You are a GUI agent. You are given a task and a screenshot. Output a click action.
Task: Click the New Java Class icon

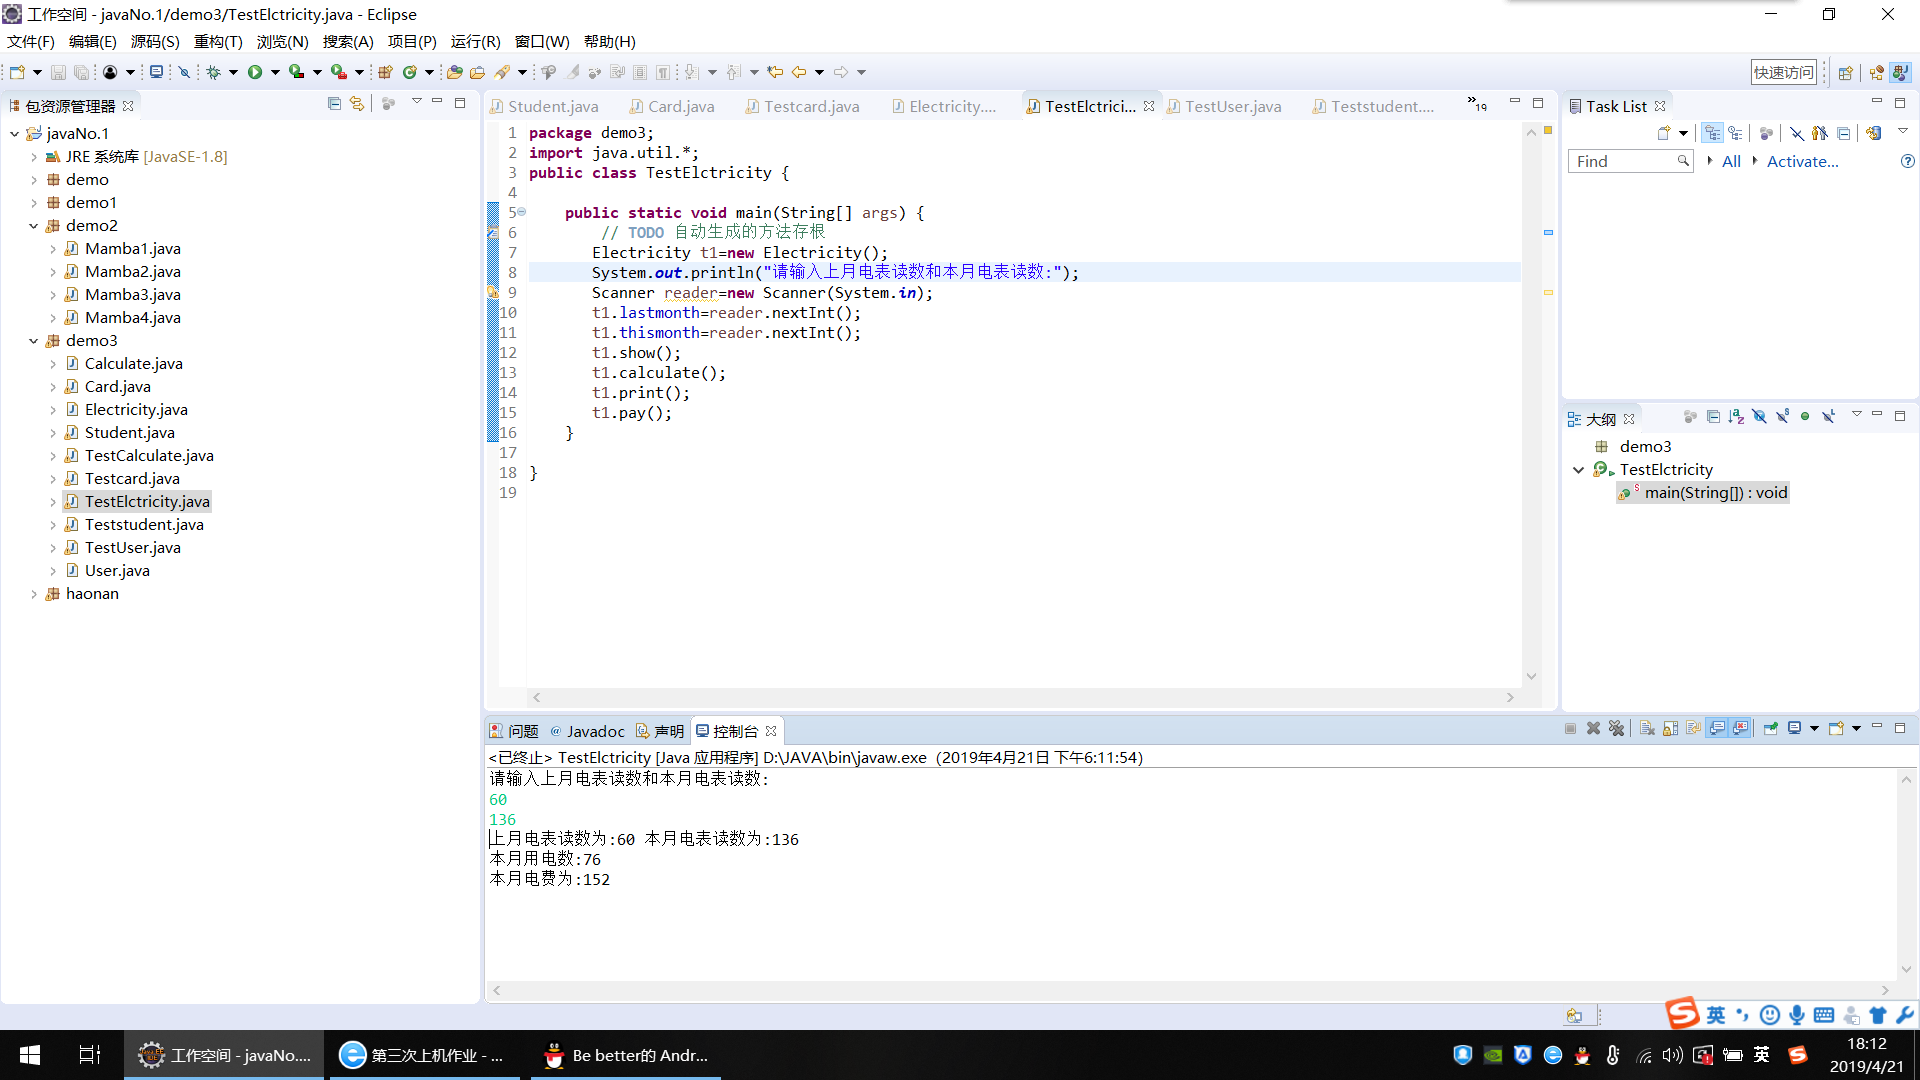point(410,72)
